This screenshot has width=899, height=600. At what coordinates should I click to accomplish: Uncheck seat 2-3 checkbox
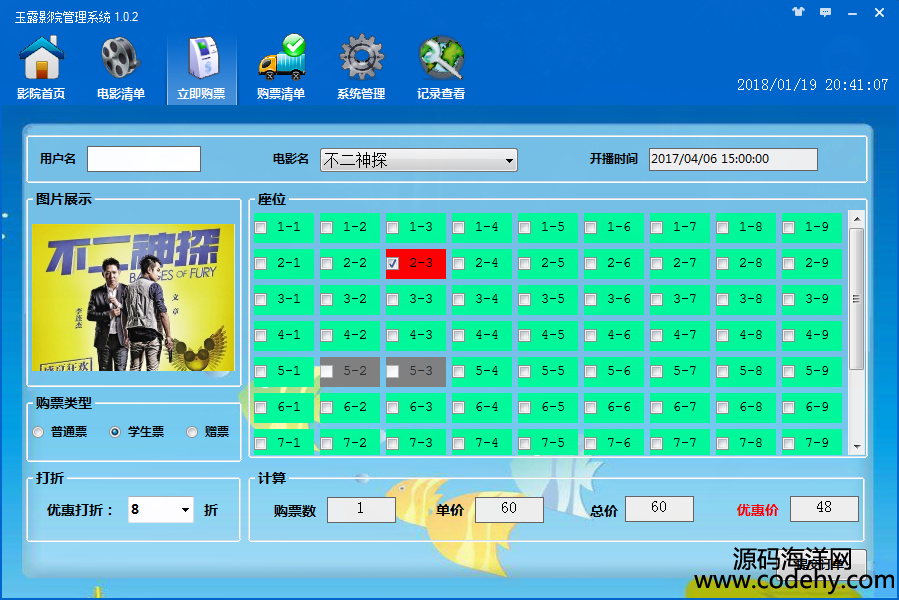[393, 264]
